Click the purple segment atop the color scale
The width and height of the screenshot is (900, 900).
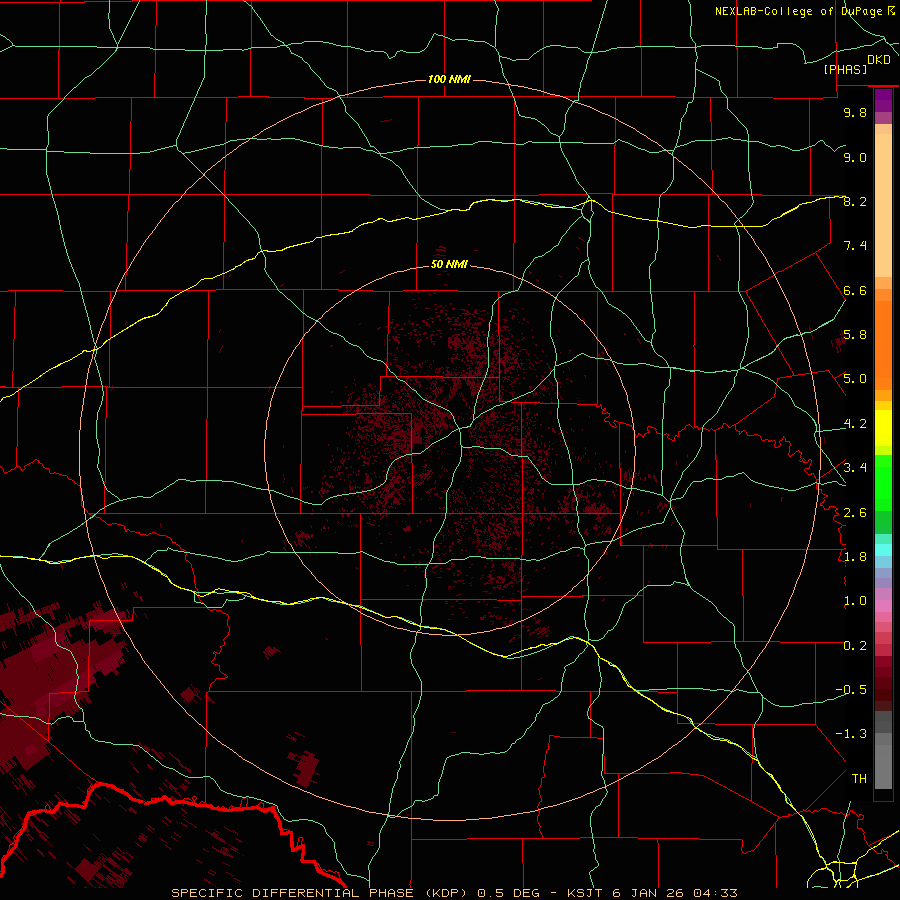tap(883, 100)
